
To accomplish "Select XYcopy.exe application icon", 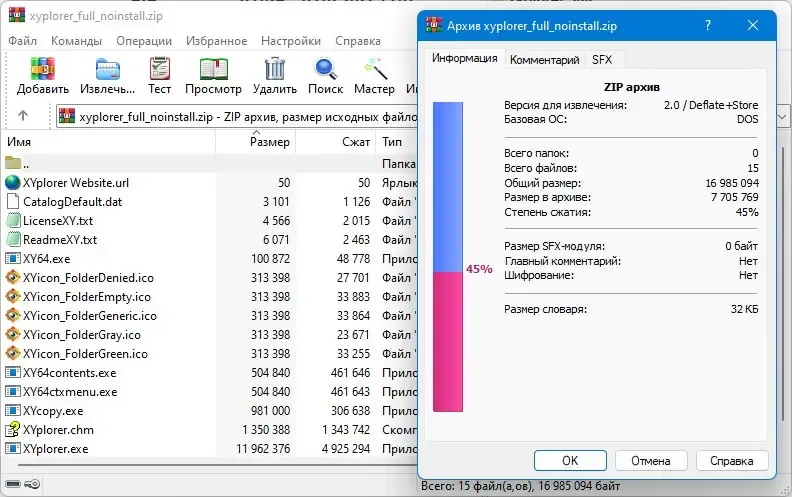I will coord(13,411).
